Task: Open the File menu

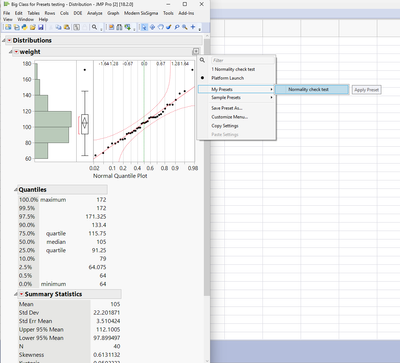Action: [x=6, y=13]
